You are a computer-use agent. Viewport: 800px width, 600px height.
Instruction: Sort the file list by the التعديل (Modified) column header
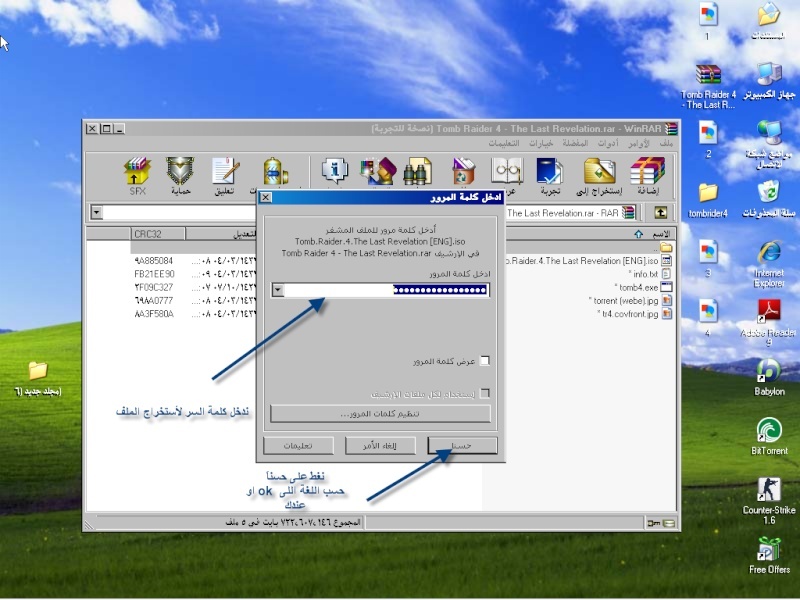[222, 234]
